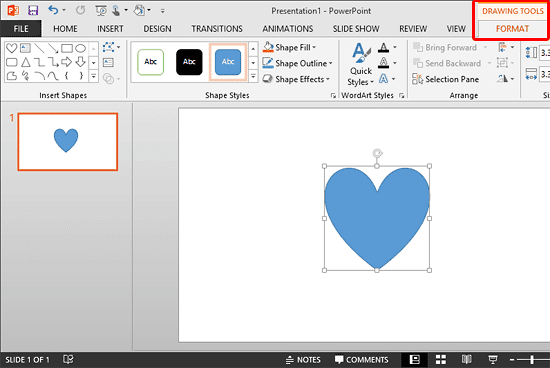Select the Isosceles Triangle shape
Image resolution: width=550 pixels, height=368 pixels.
pos(25,62)
